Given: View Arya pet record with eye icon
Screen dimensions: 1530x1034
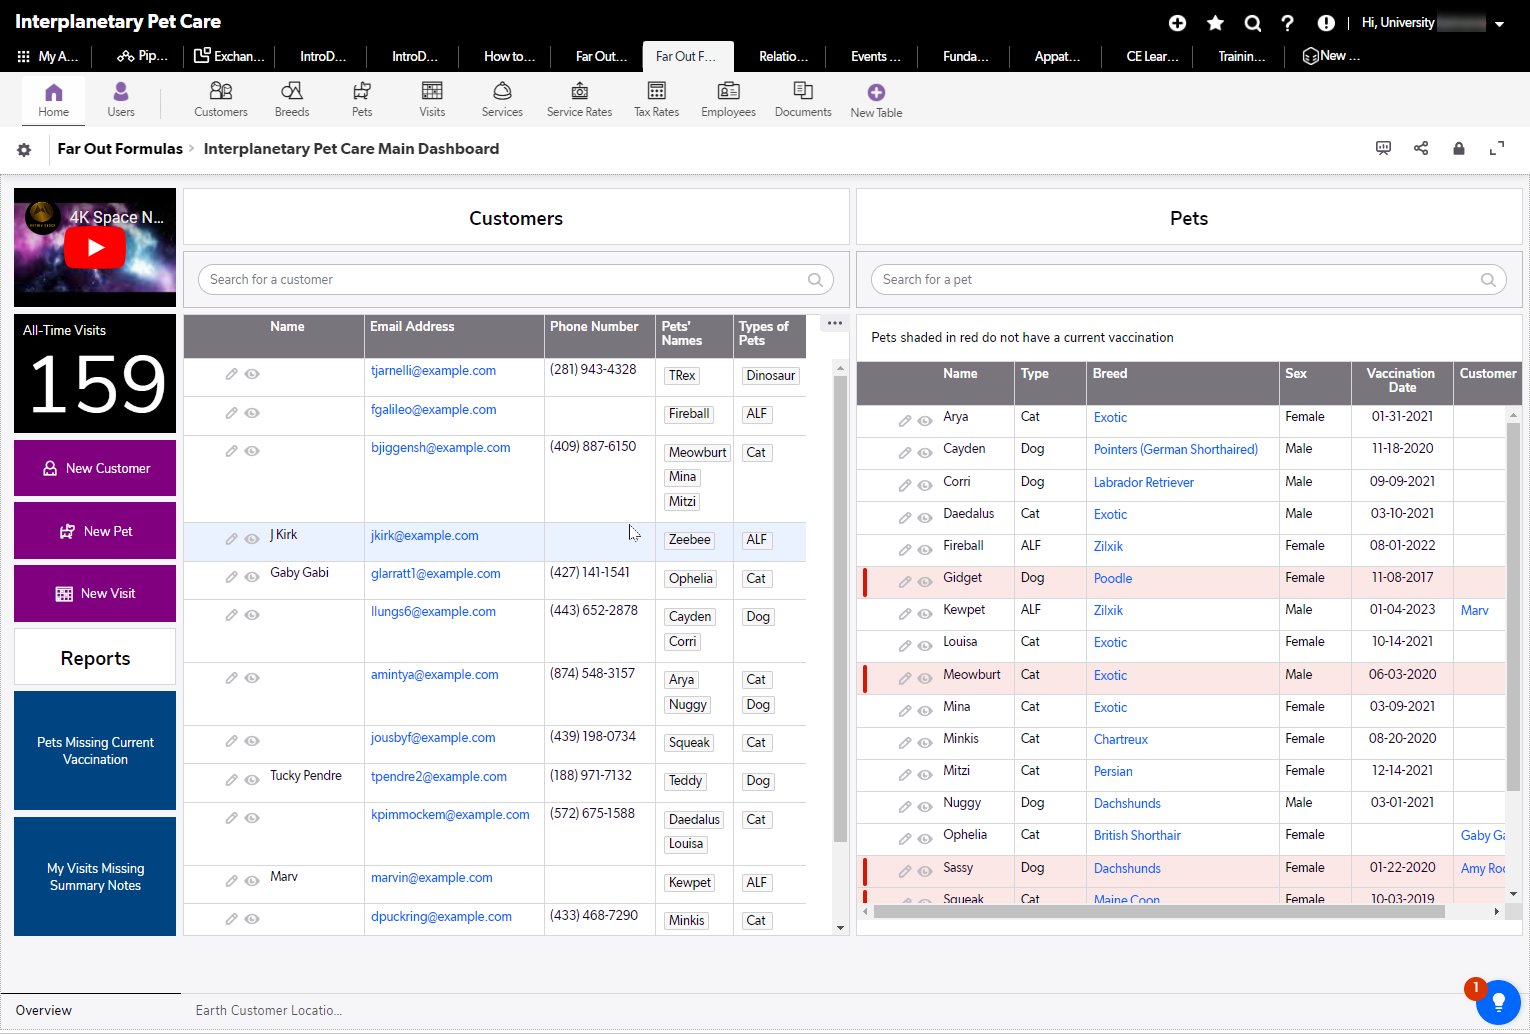Looking at the screenshot, I should tap(925, 421).
